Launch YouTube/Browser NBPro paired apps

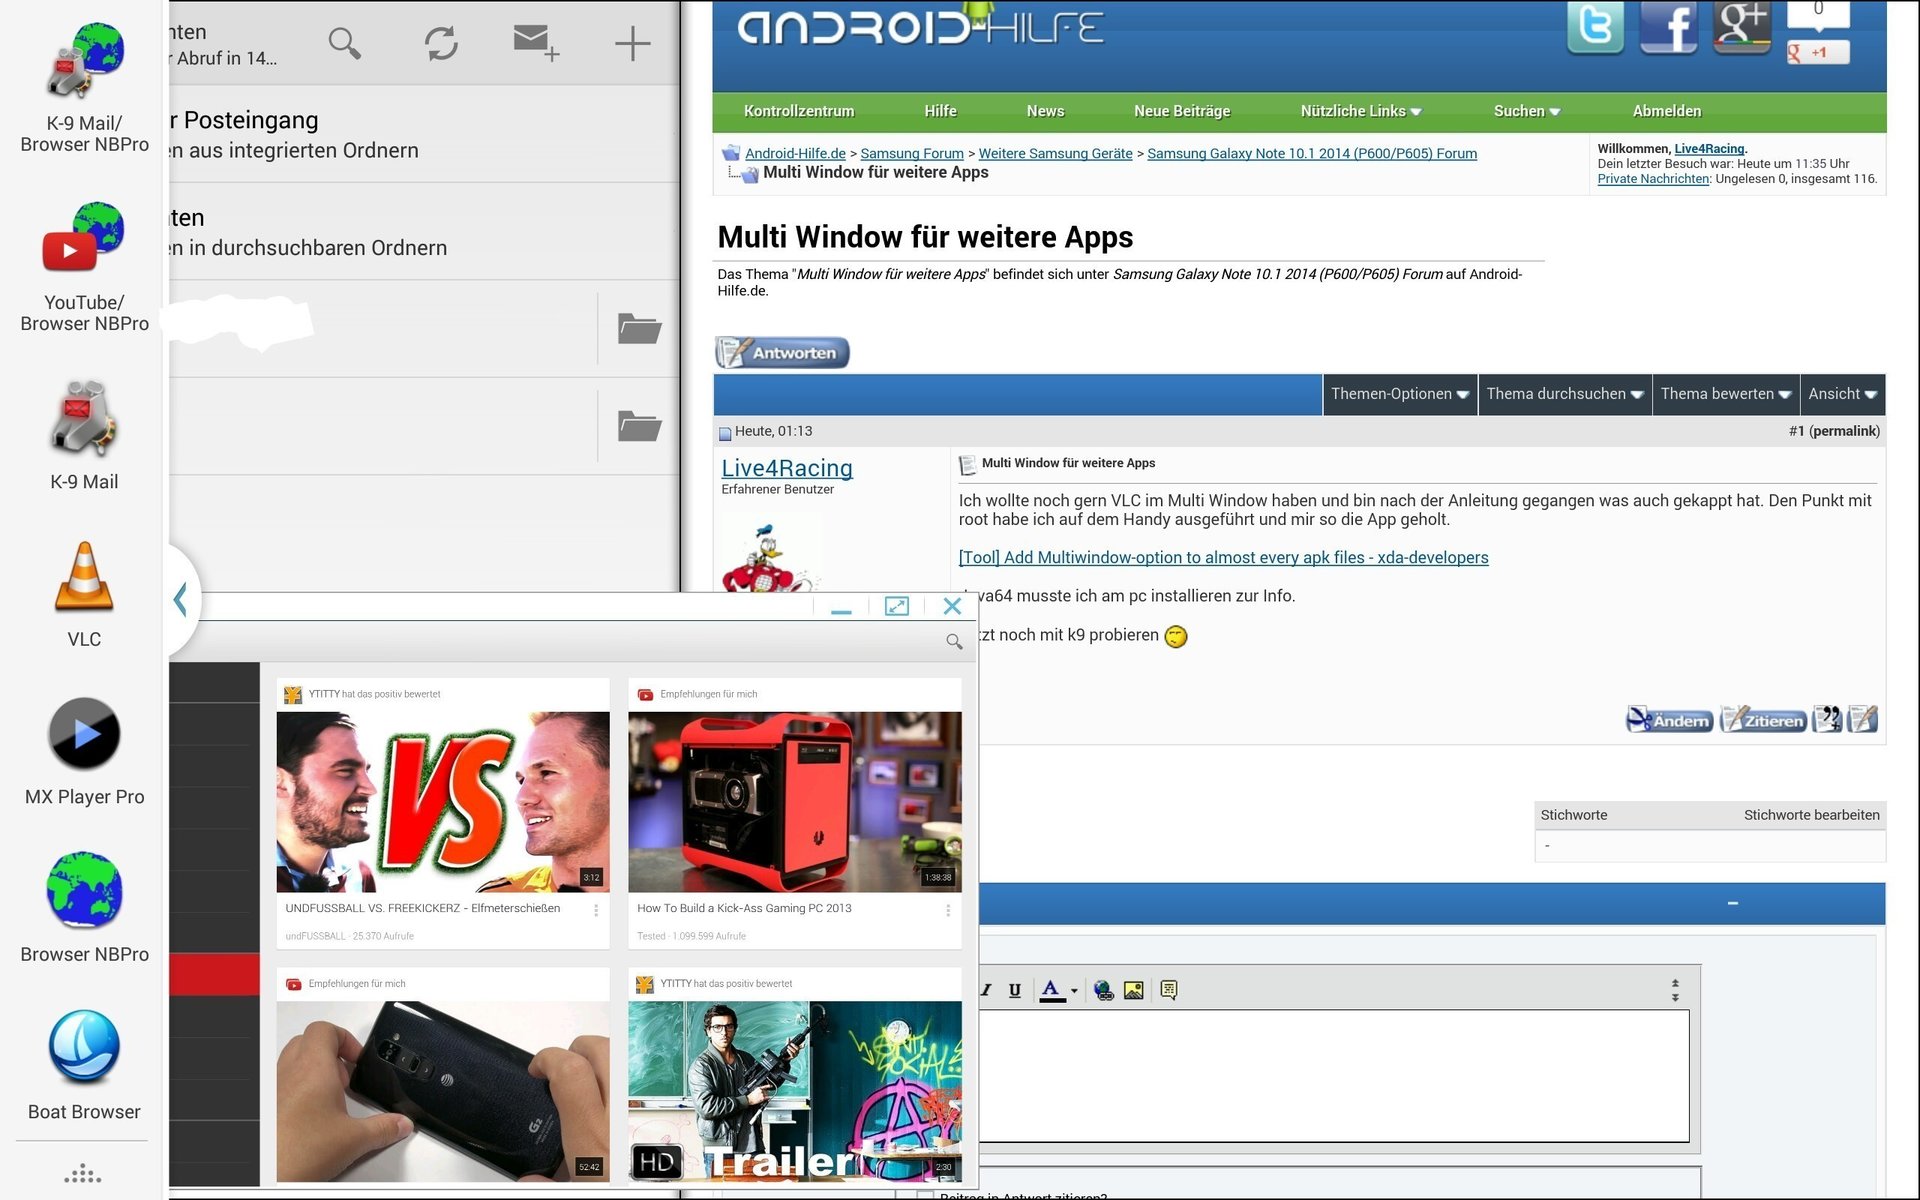[84, 266]
